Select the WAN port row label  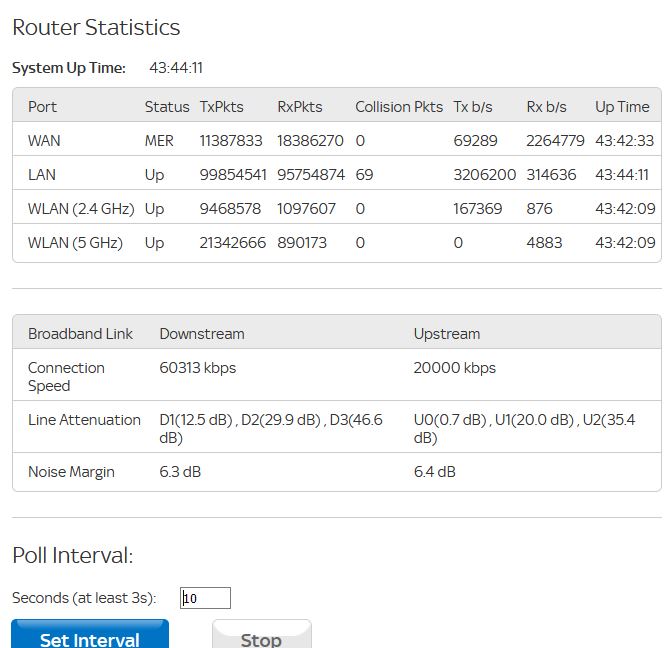point(44,141)
